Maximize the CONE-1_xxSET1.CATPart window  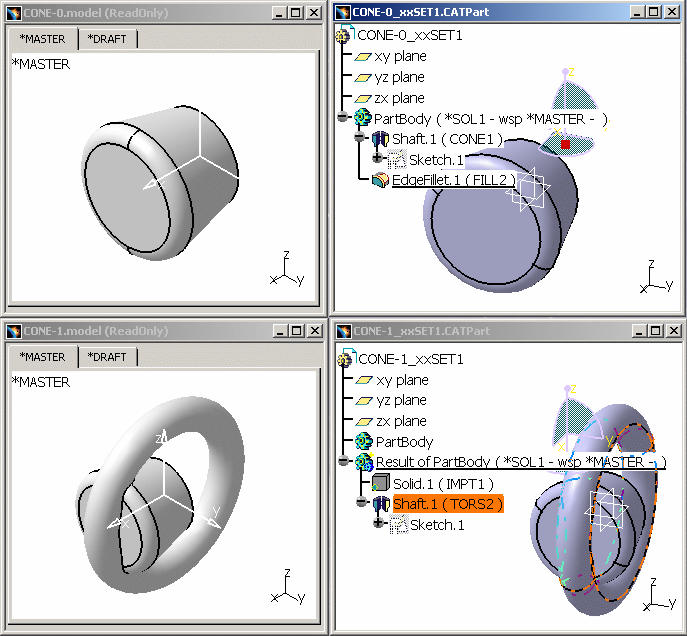pyautogui.click(x=653, y=331)
